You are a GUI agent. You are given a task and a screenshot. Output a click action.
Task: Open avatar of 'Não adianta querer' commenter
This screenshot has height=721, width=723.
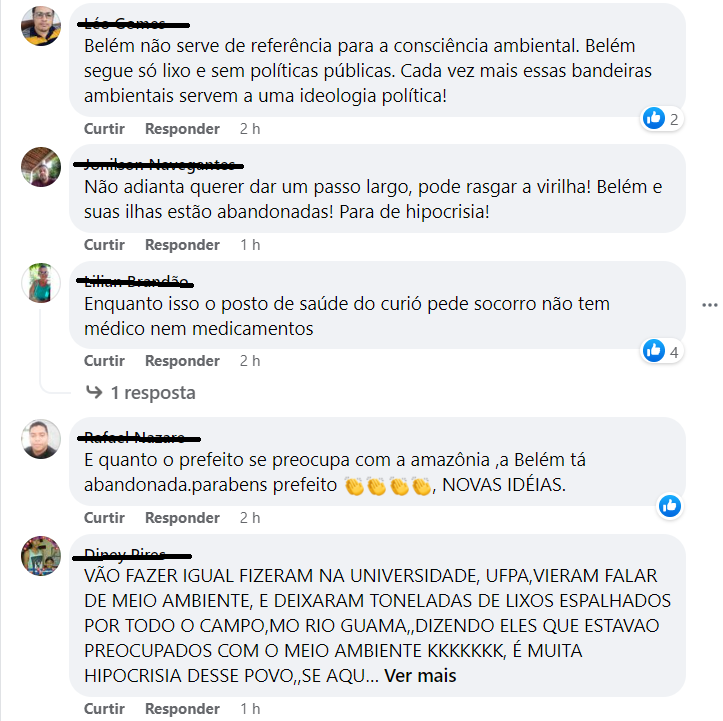41,166
